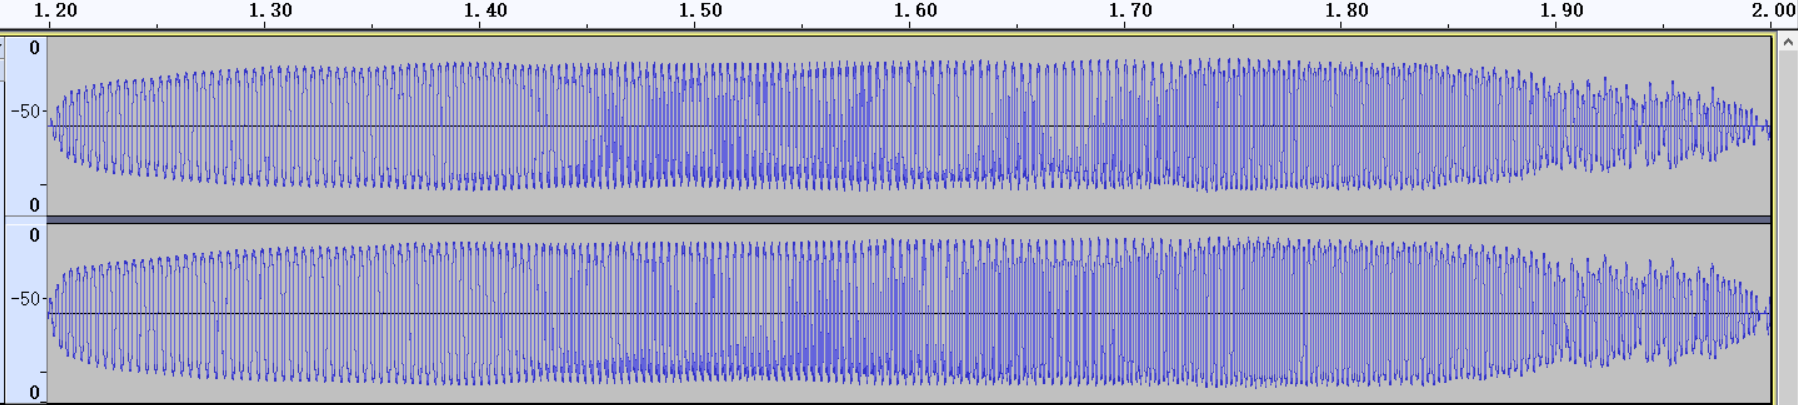Click the top 0 label of the lower channel scale
The width and height of the screenshot is (1798, 405).
point(34,235)
